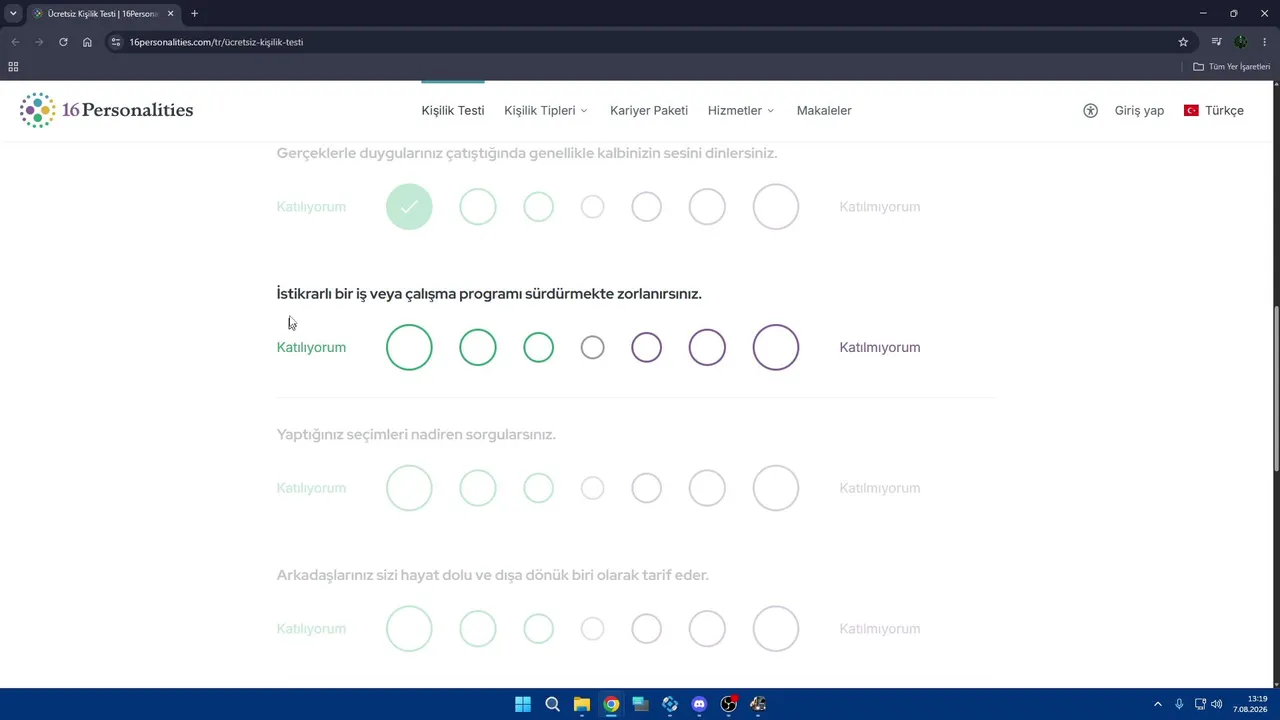
Task: Select strongest agree for 'İstikrarlı bir iş' question
Action: click(x=409, y=347)
